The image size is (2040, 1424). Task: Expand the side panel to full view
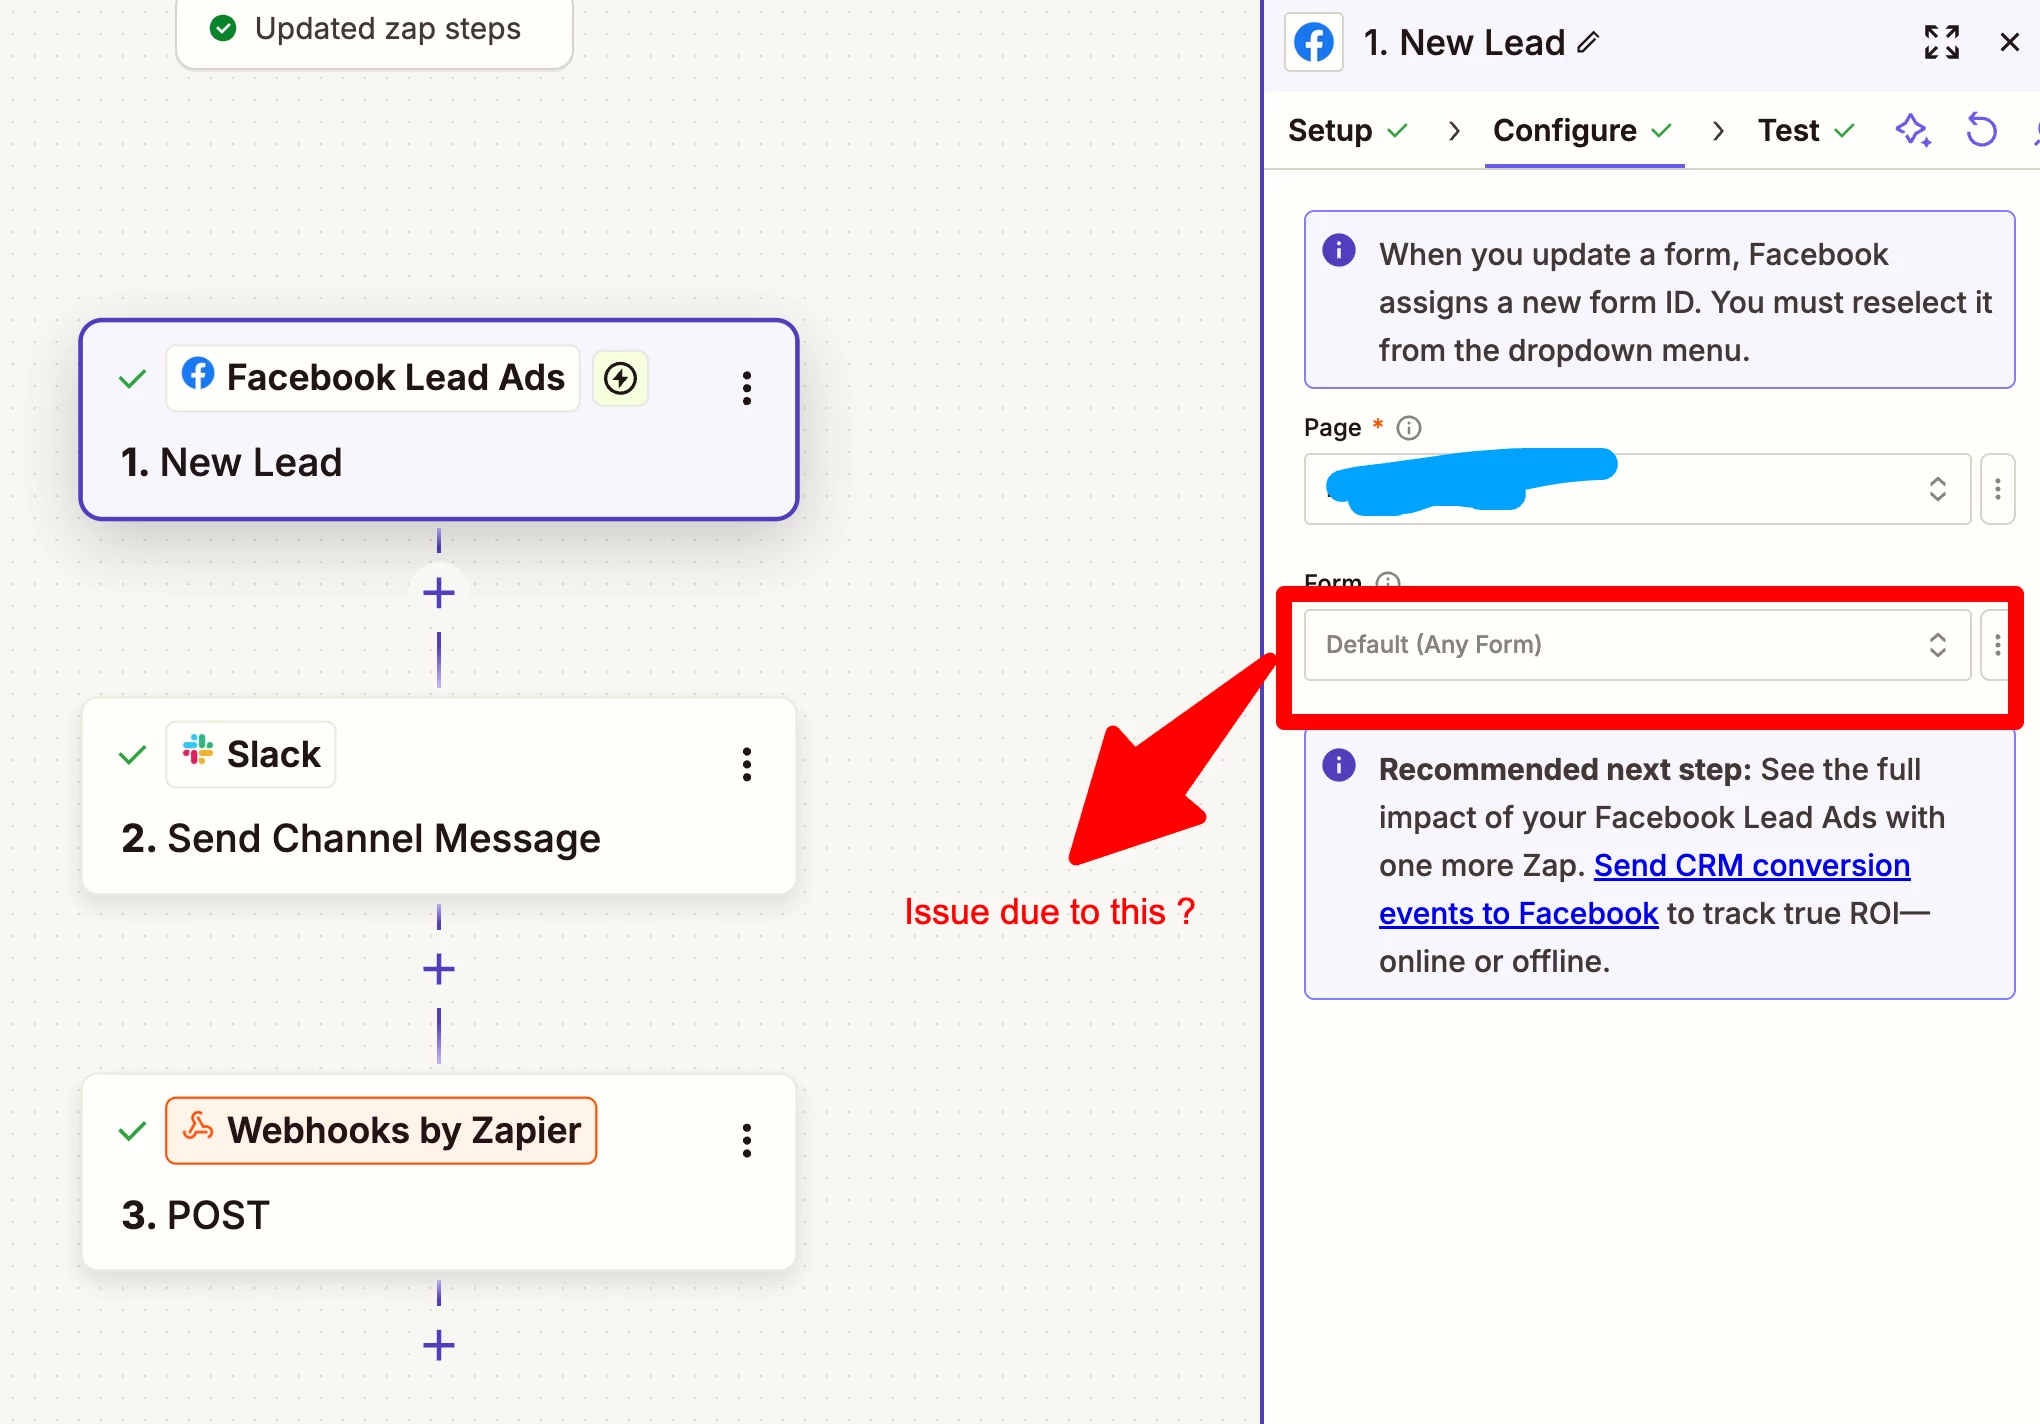pos(1942,43)
